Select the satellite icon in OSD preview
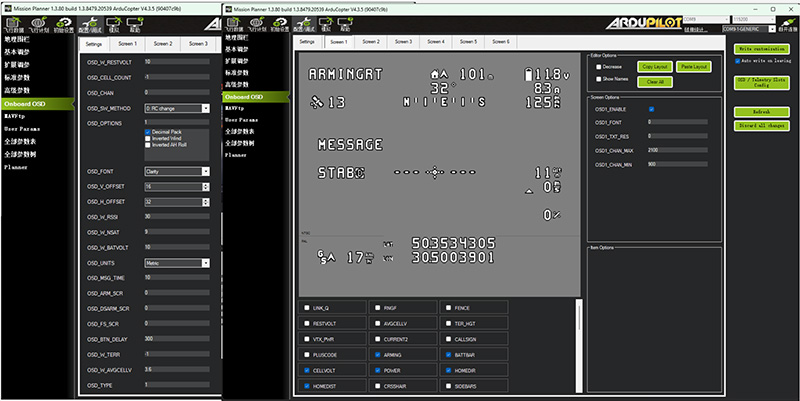This screenshot has height=401, width=800. 315,102
